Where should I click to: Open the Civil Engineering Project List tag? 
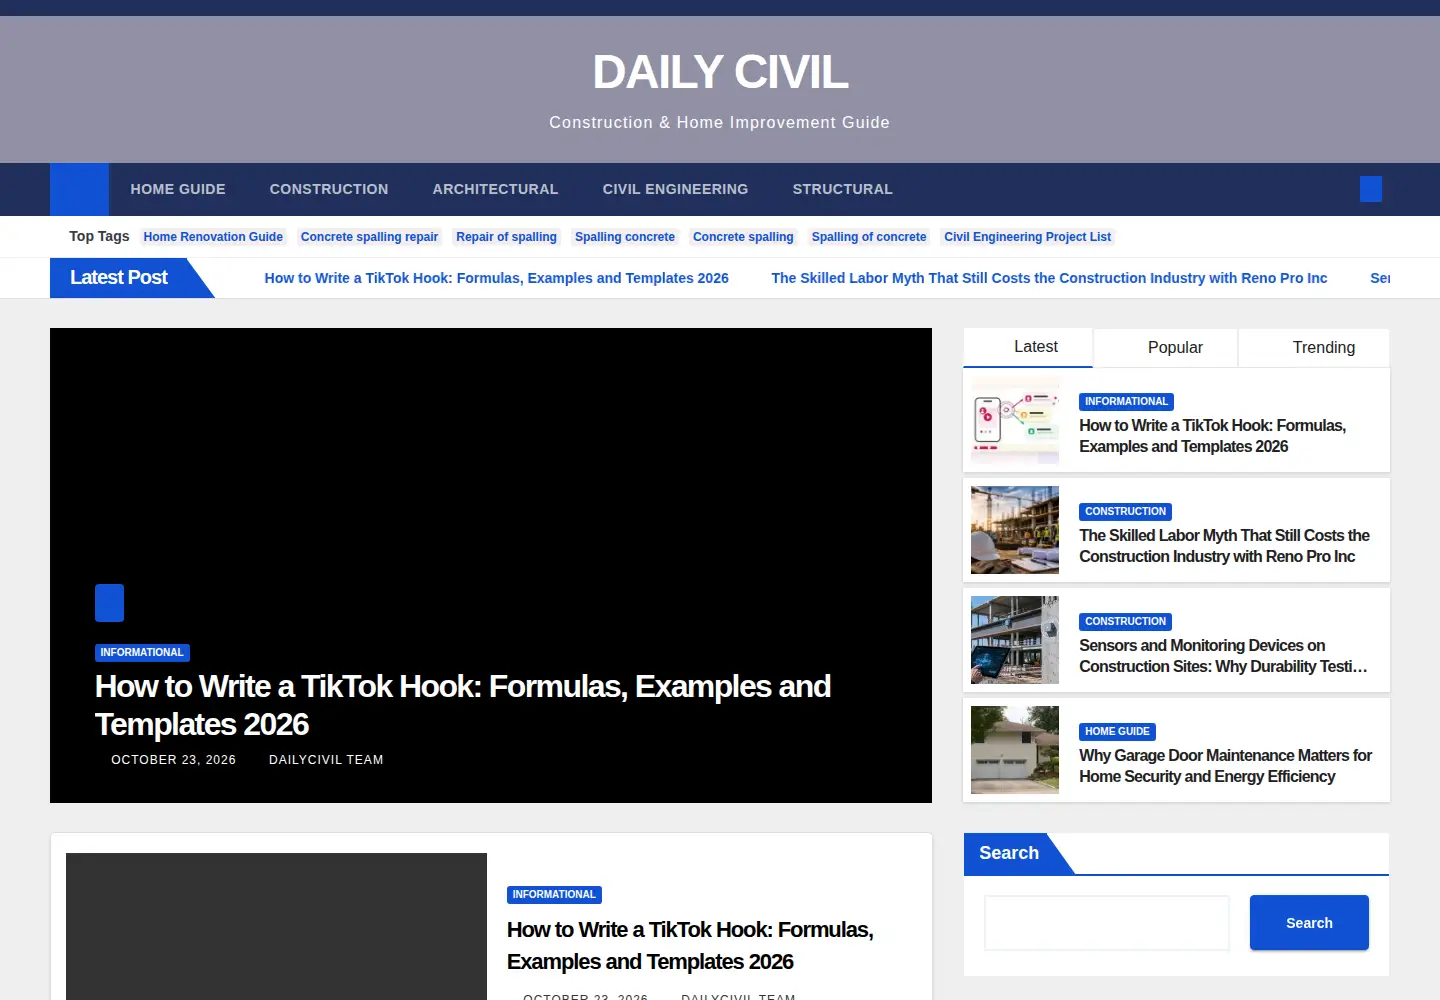point(1028,237)
